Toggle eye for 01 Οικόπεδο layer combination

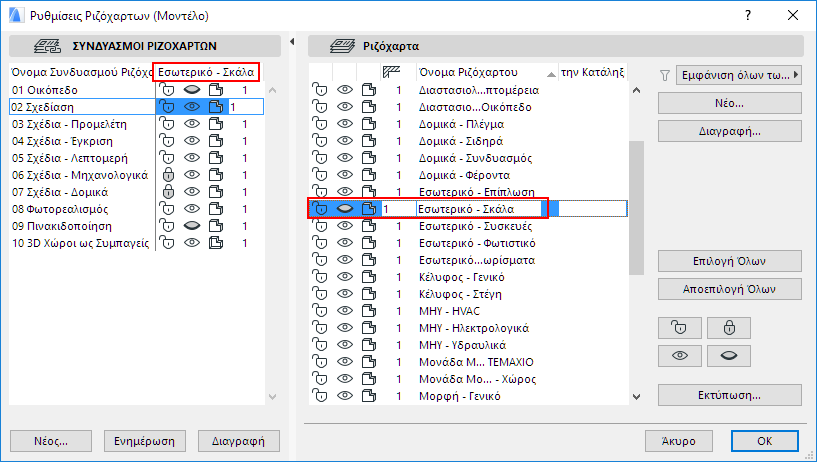(192, 90)
